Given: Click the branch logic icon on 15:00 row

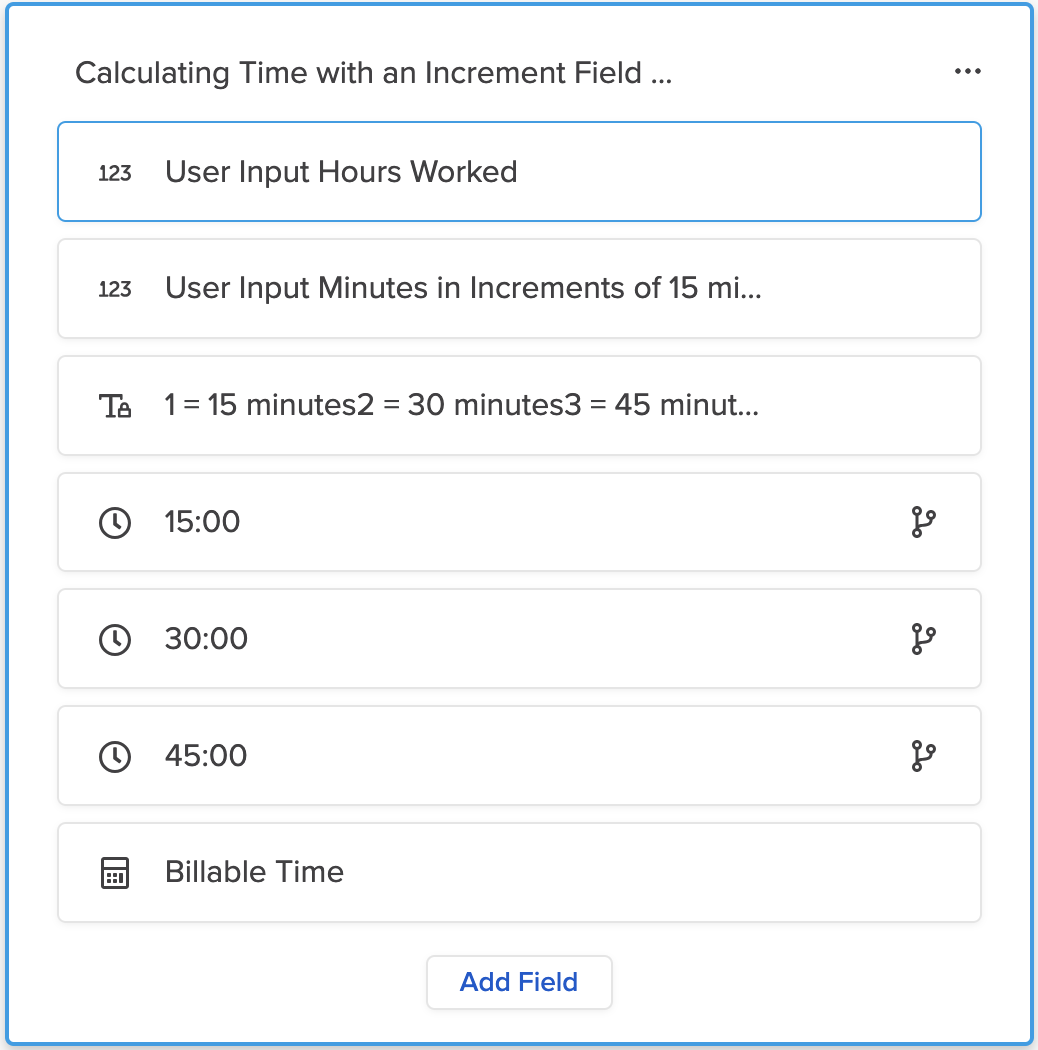Looking at the screenshot, I should 923,522.
